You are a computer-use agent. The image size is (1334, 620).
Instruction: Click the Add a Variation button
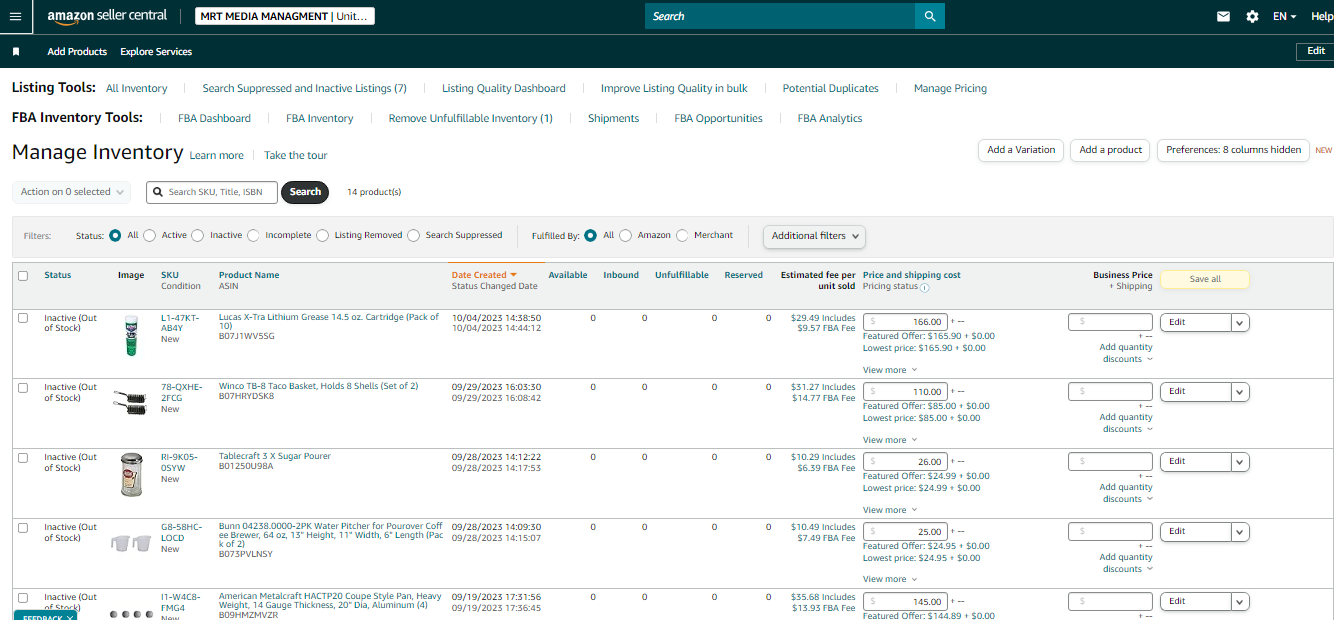click(1021, 150)
